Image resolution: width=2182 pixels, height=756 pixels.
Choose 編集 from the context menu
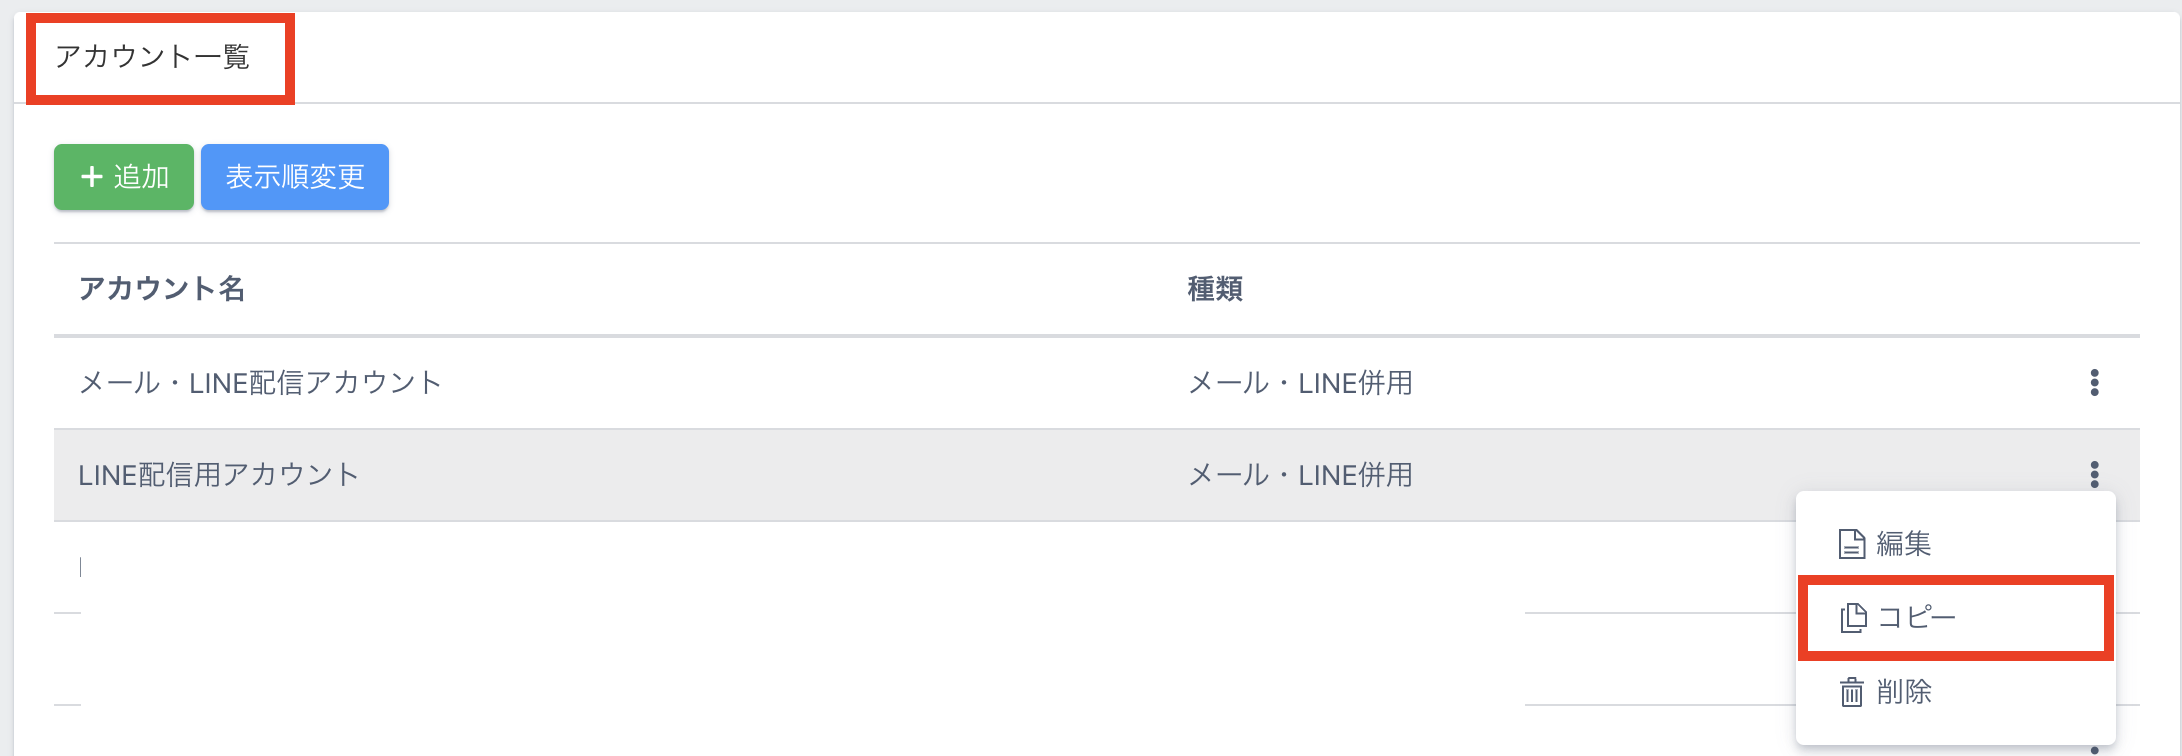point(1903,544)
